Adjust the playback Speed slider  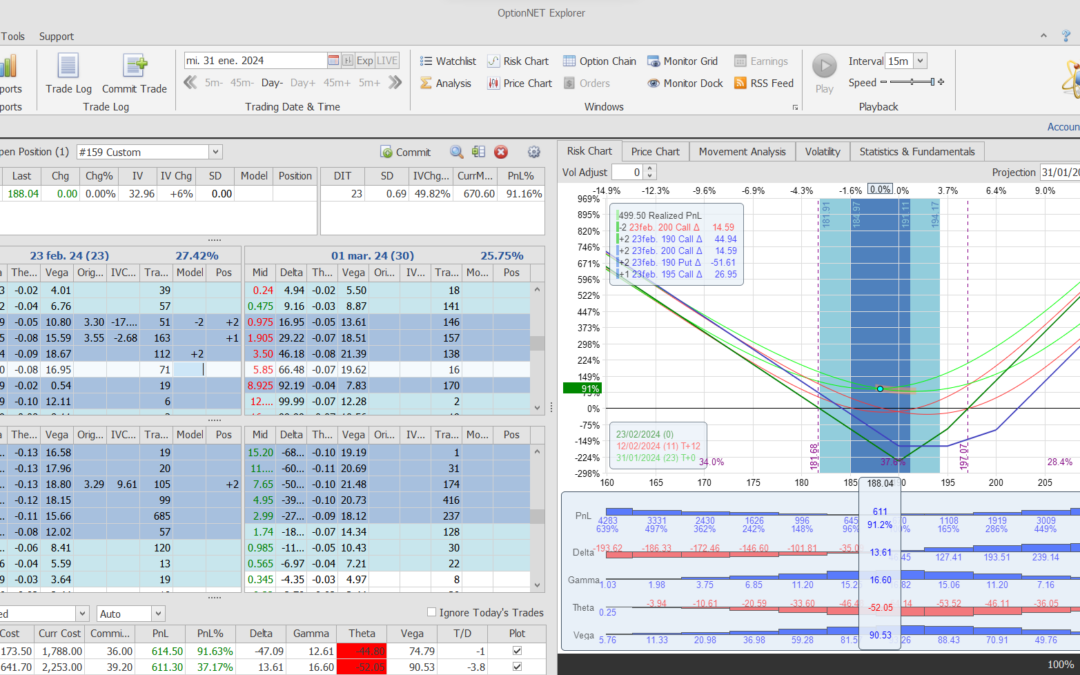click(x=913, y=83)
